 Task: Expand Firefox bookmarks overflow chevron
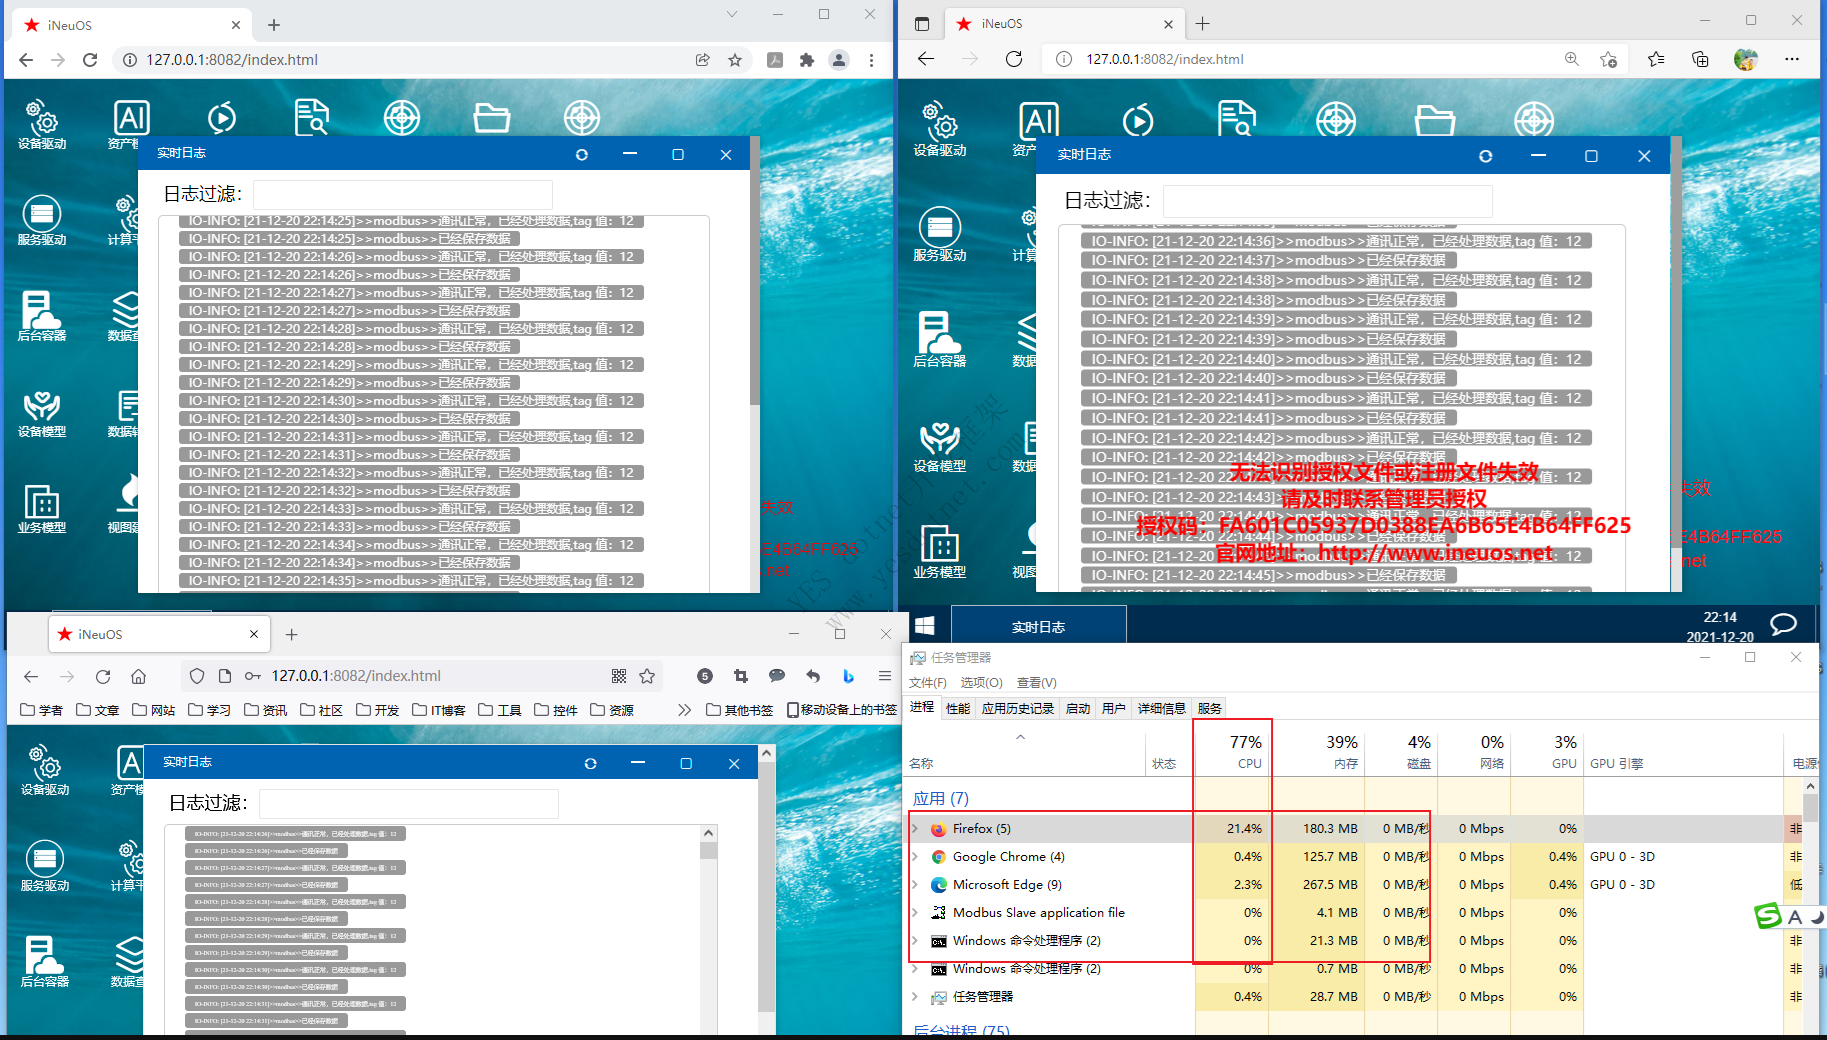click(684, 710)
